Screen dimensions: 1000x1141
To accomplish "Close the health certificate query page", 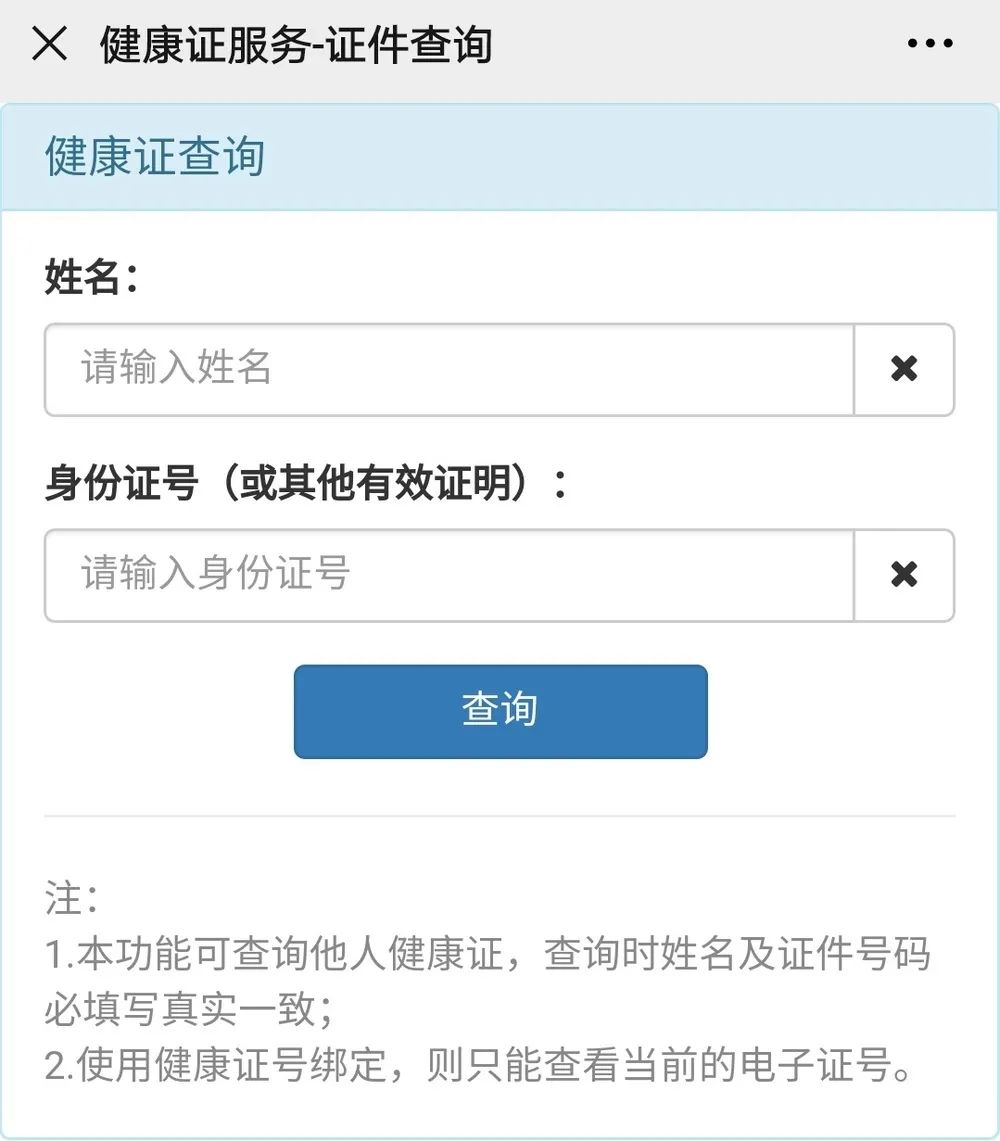I will point(50,44).
